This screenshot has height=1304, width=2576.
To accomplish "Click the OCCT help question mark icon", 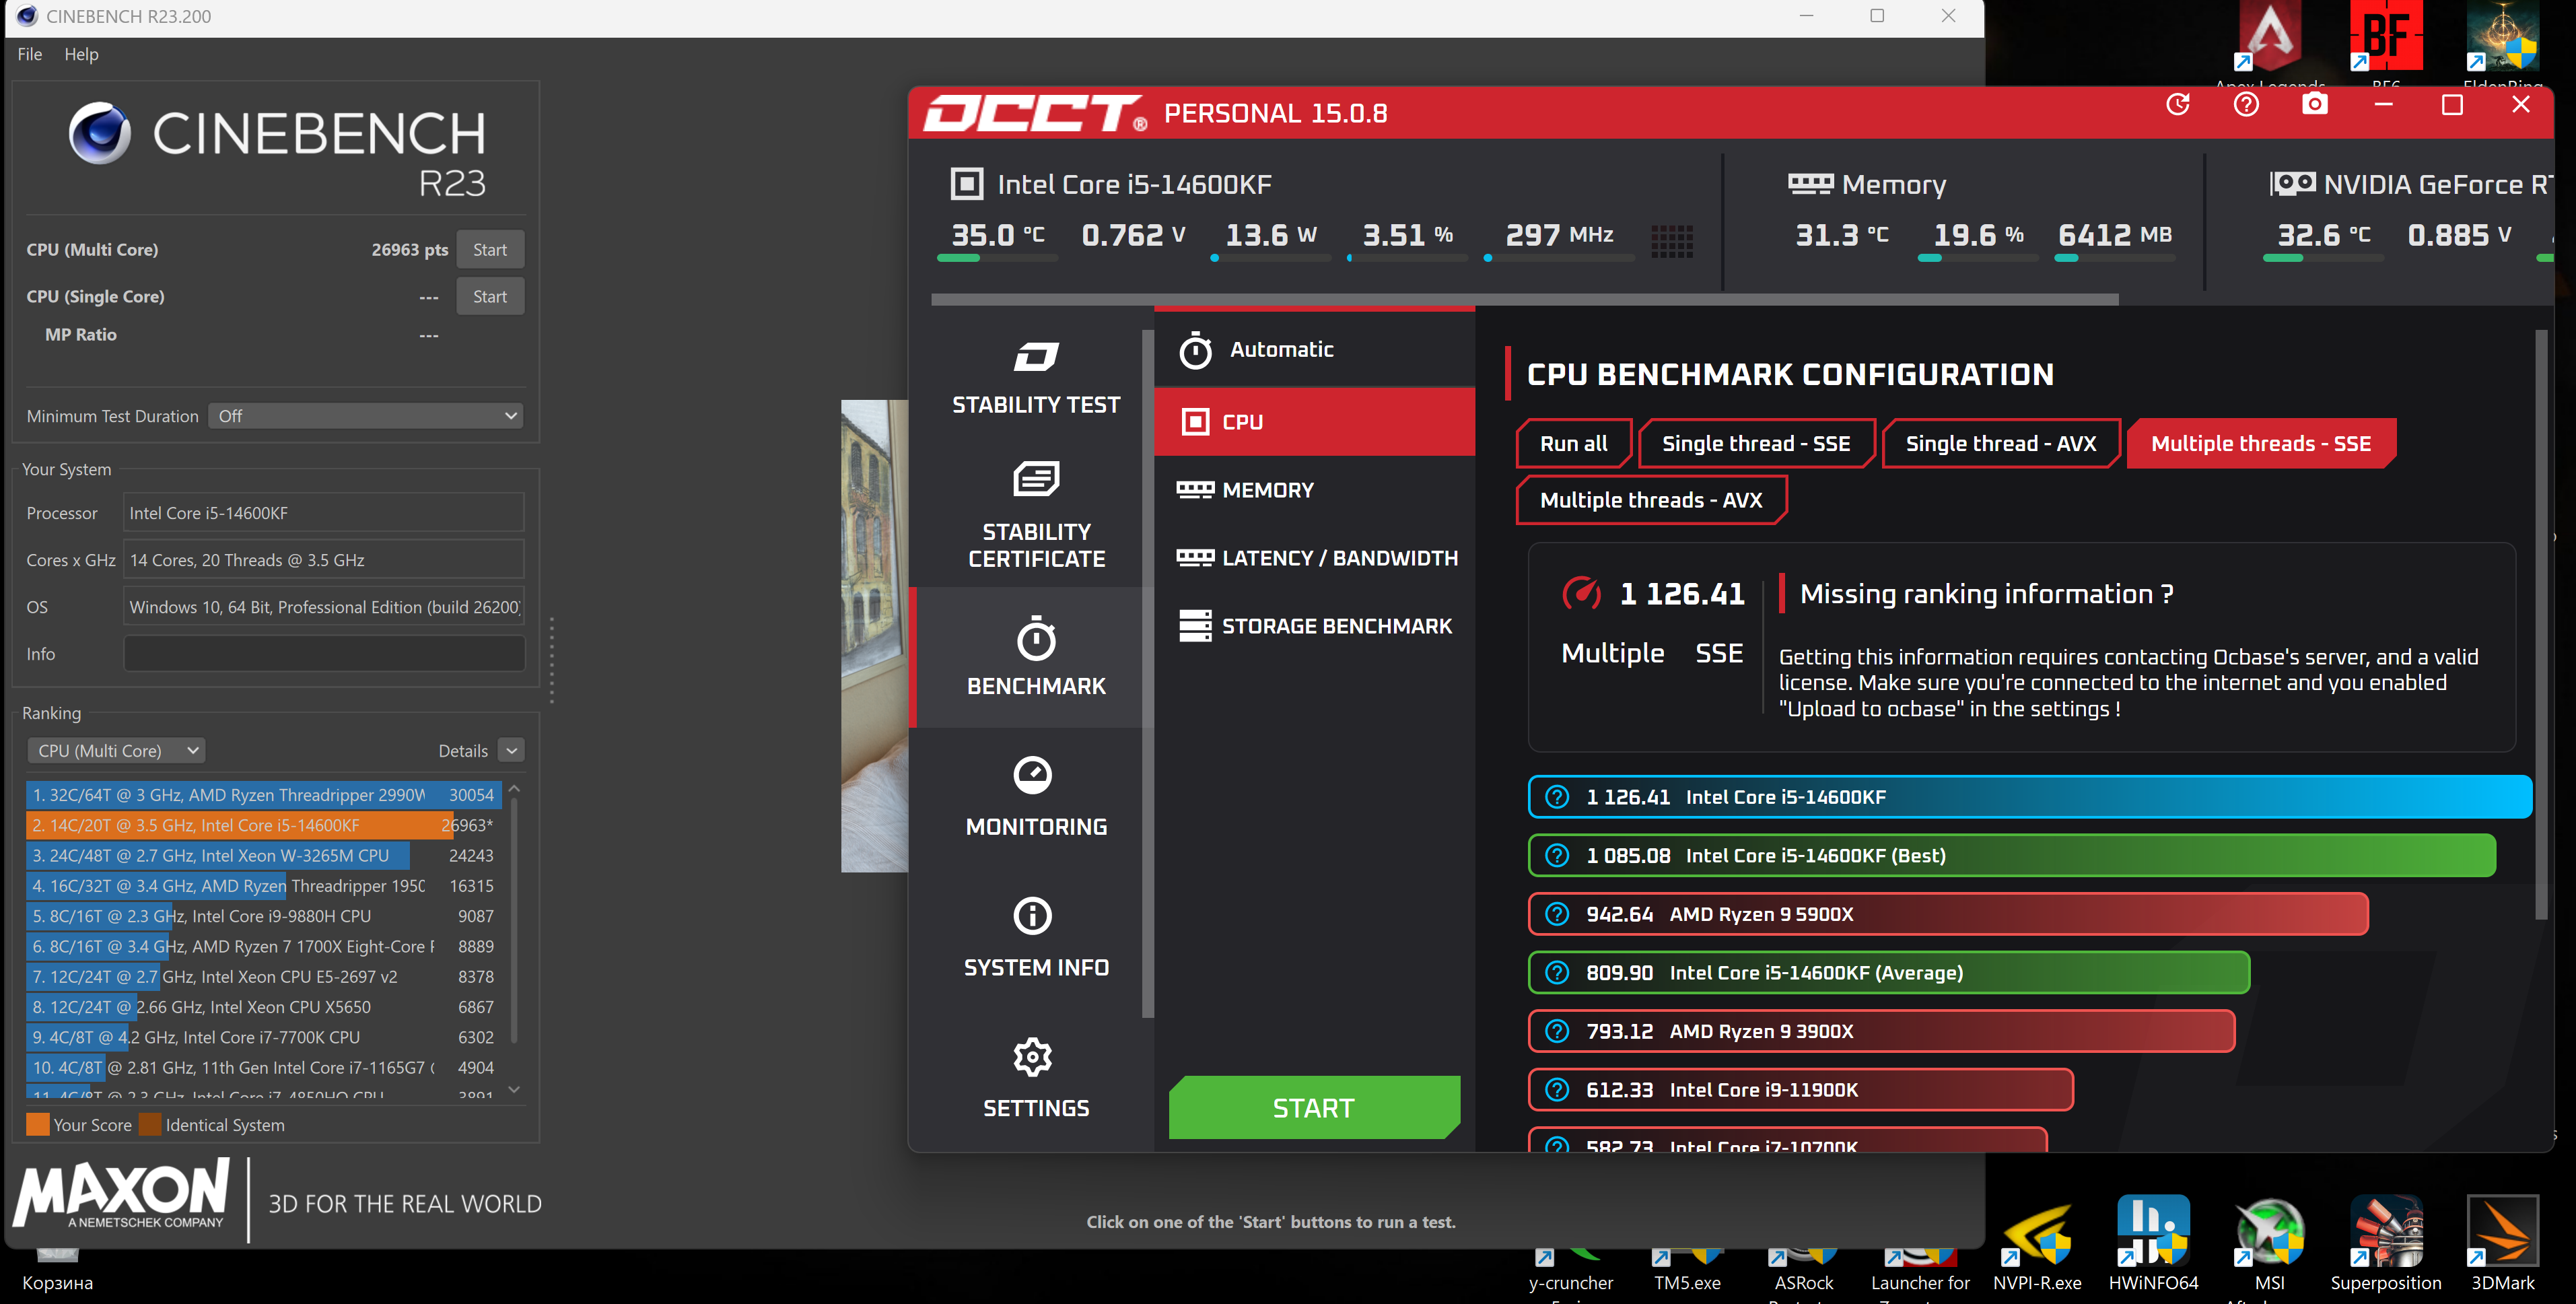I will click(2246, 105).
